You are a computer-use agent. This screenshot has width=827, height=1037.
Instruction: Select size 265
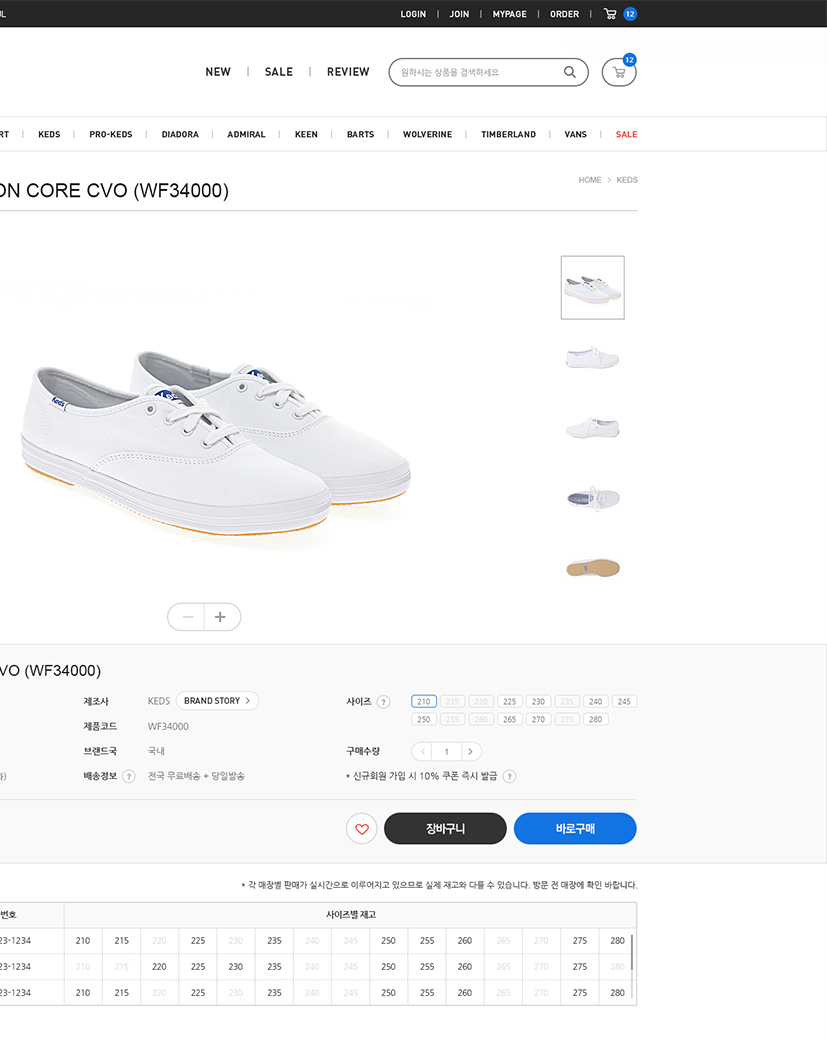click(x=509, y=719)
